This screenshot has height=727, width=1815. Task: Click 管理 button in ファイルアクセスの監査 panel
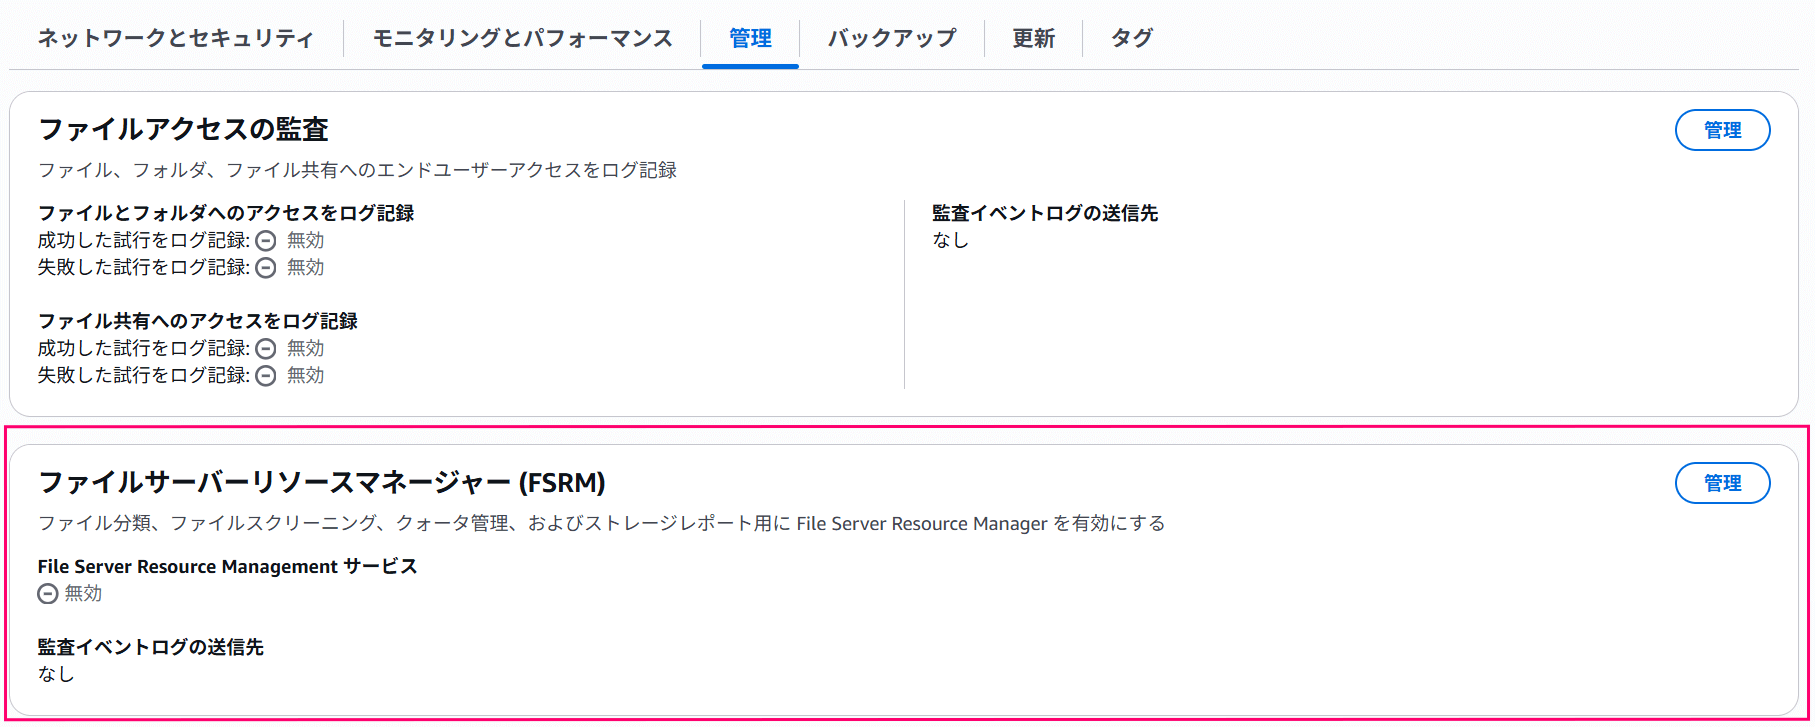coord(1722,130)
